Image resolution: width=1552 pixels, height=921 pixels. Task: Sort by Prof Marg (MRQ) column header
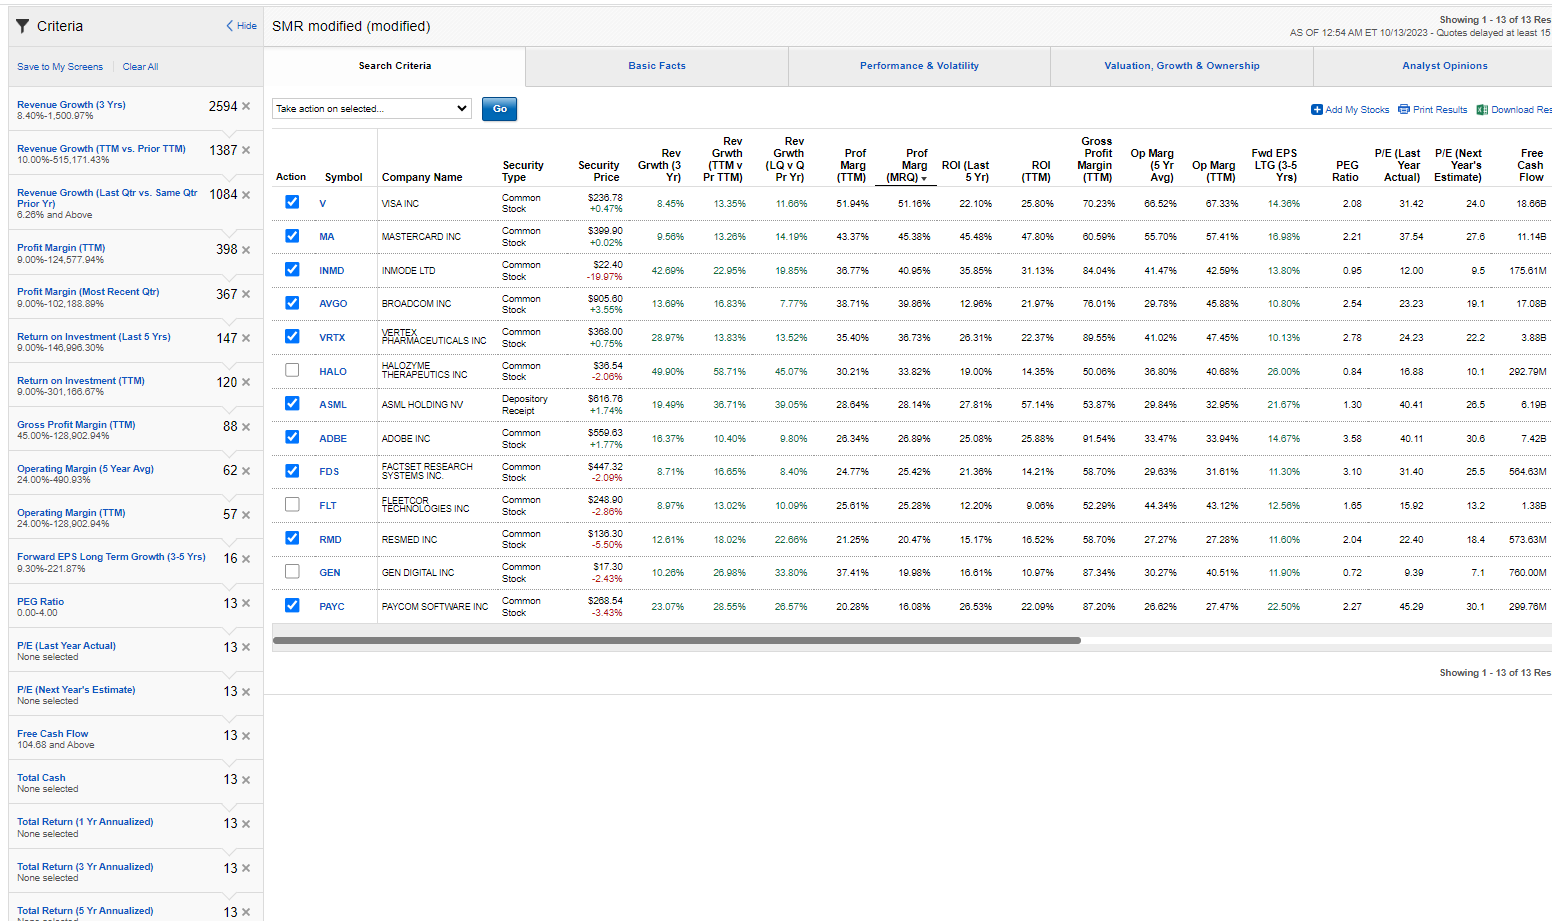(x=909, y=166)
